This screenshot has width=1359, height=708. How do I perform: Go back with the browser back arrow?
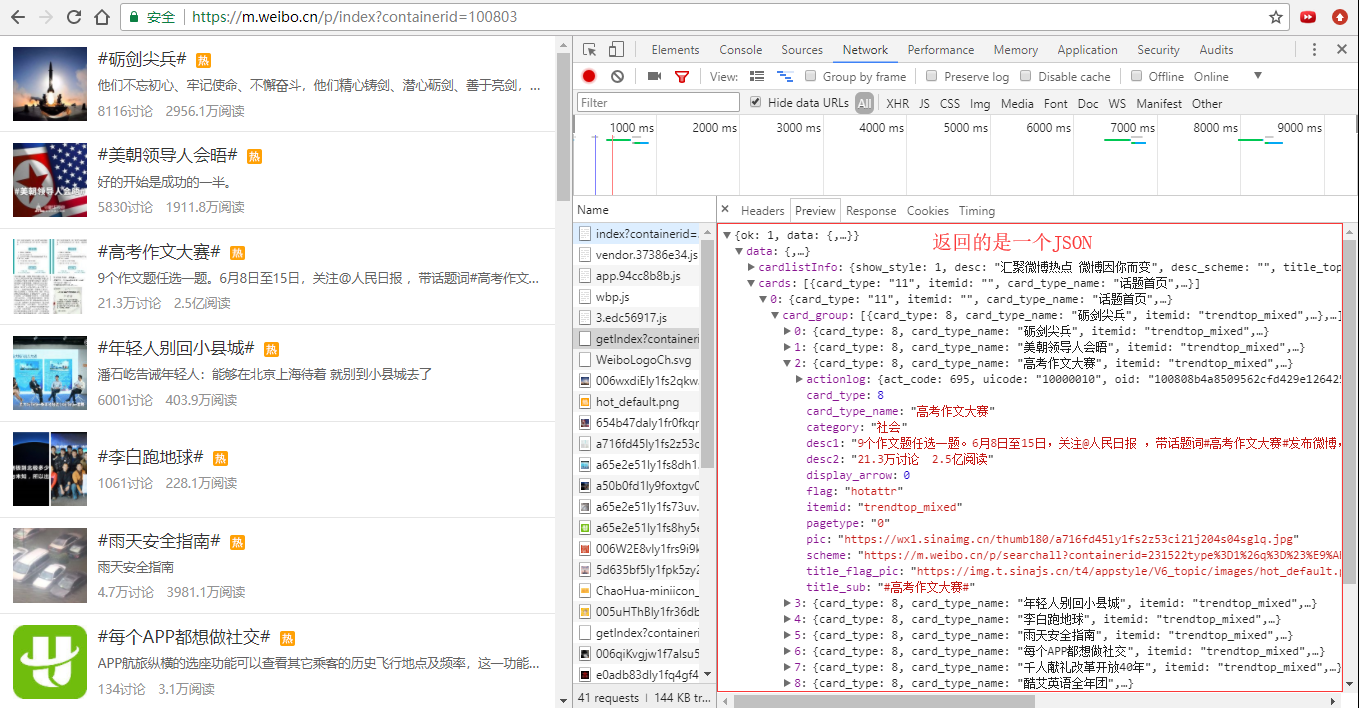pyautogui.click(x=16, y=17)
